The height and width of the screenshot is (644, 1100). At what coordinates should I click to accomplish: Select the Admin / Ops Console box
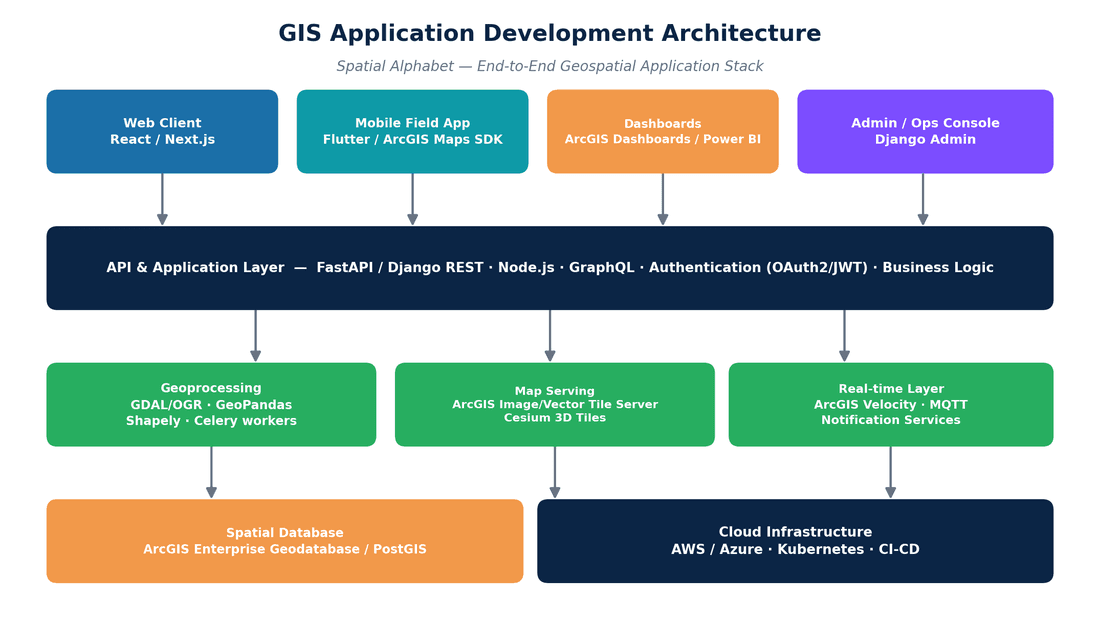(925, 131)
